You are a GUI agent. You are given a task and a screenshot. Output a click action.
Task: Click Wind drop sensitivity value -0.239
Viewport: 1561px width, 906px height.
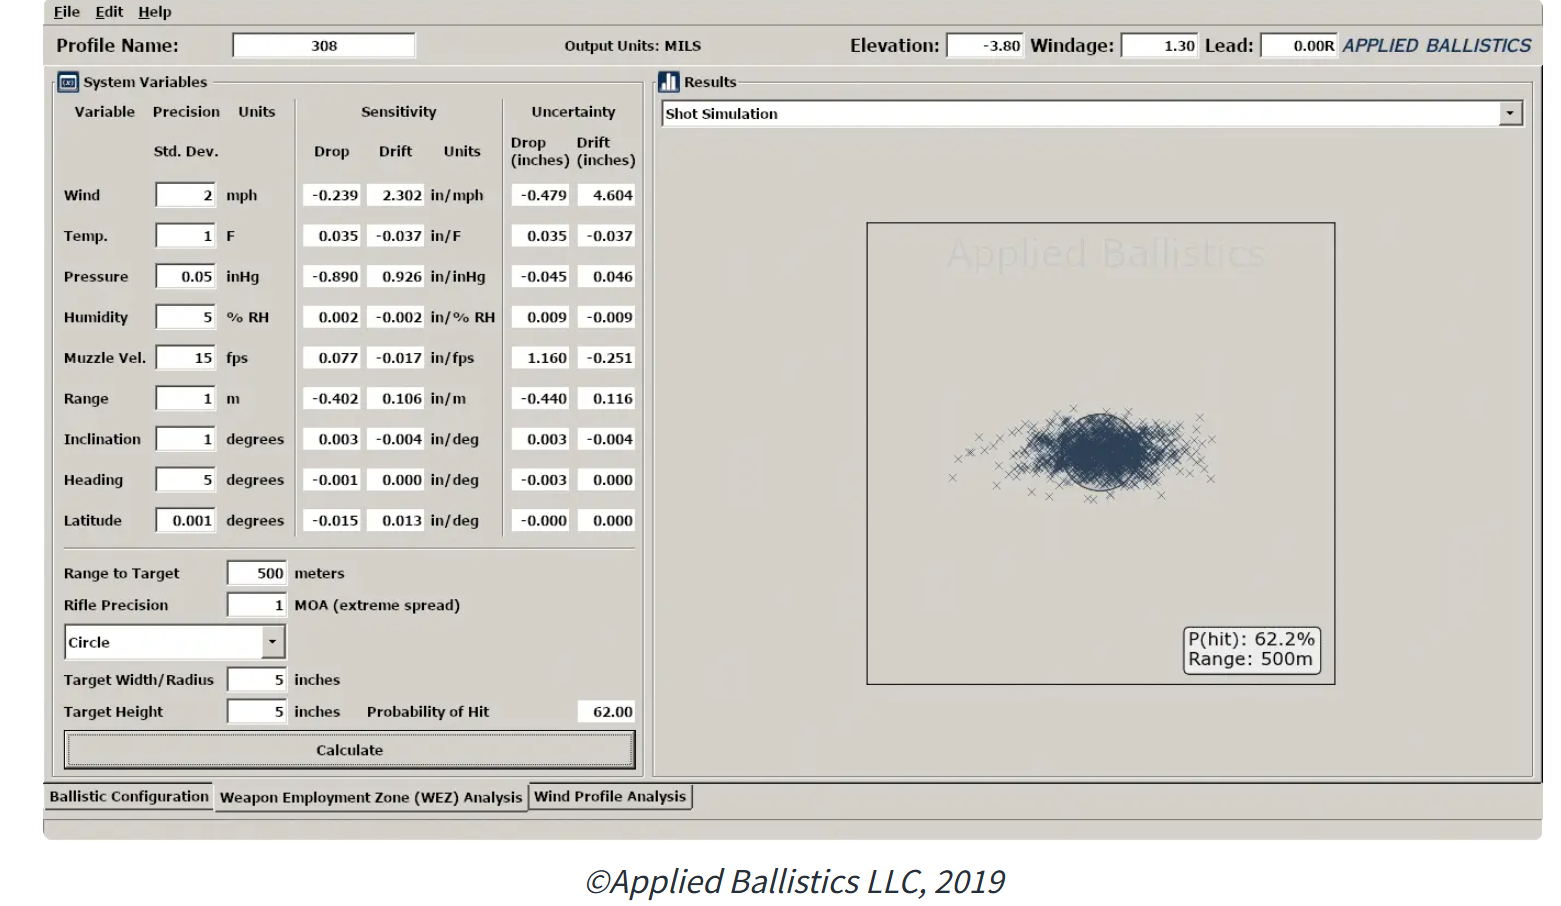[331, 195]
